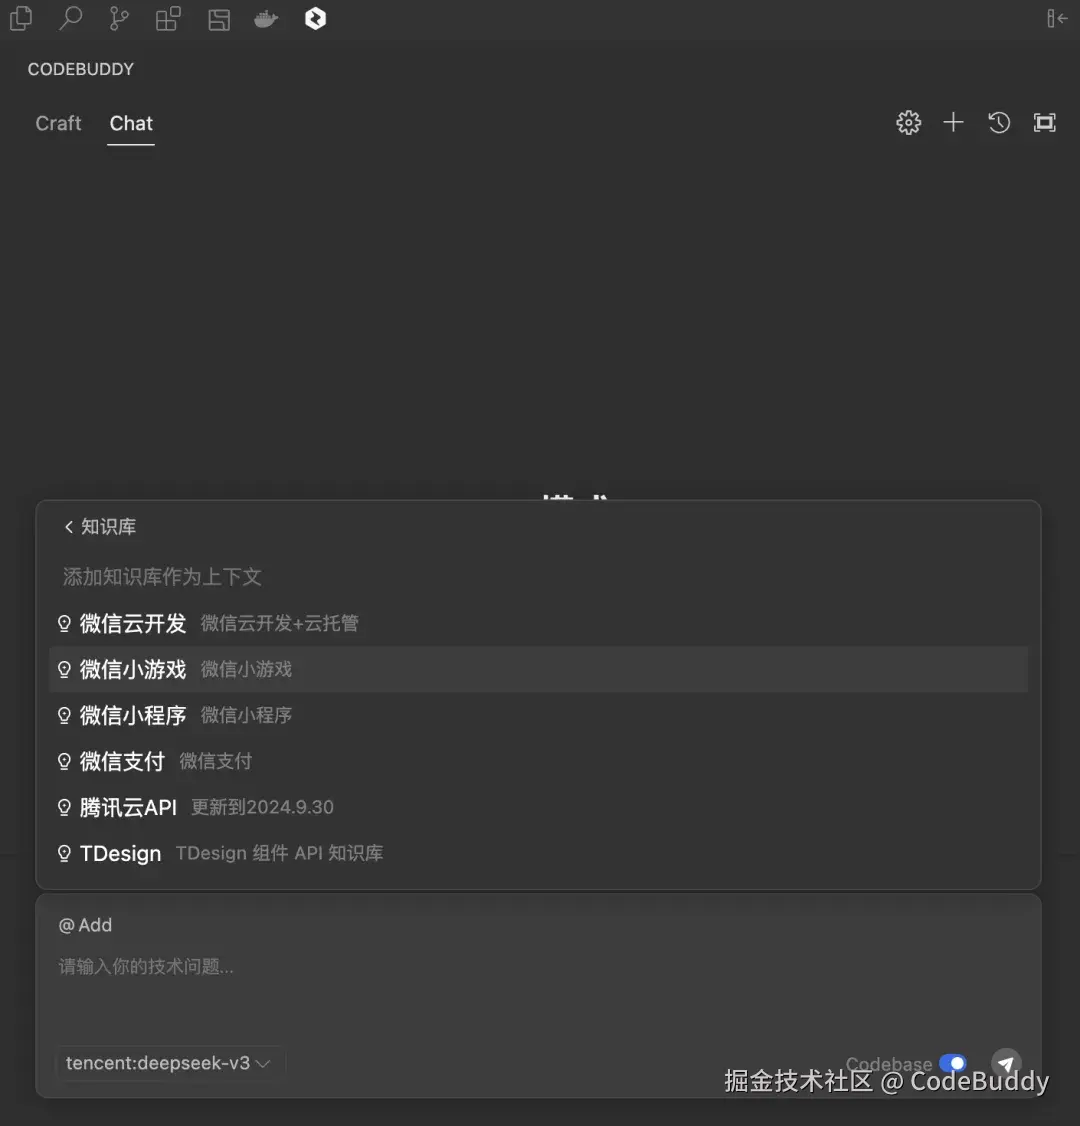Start a new chat with the plus icon
1080x1126 pixels.
pyautogui.click(x=953, y=122)
